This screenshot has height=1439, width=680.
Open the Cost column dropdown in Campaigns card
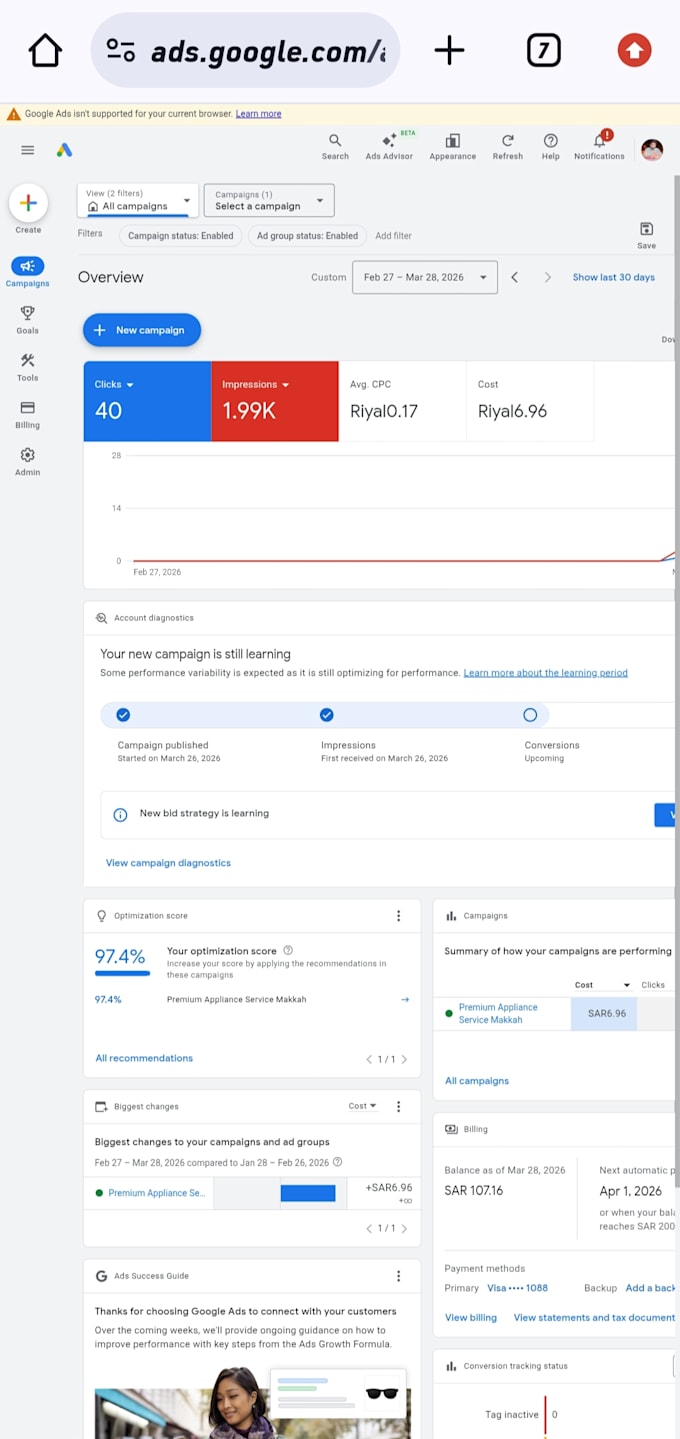[x=602, y=985]
